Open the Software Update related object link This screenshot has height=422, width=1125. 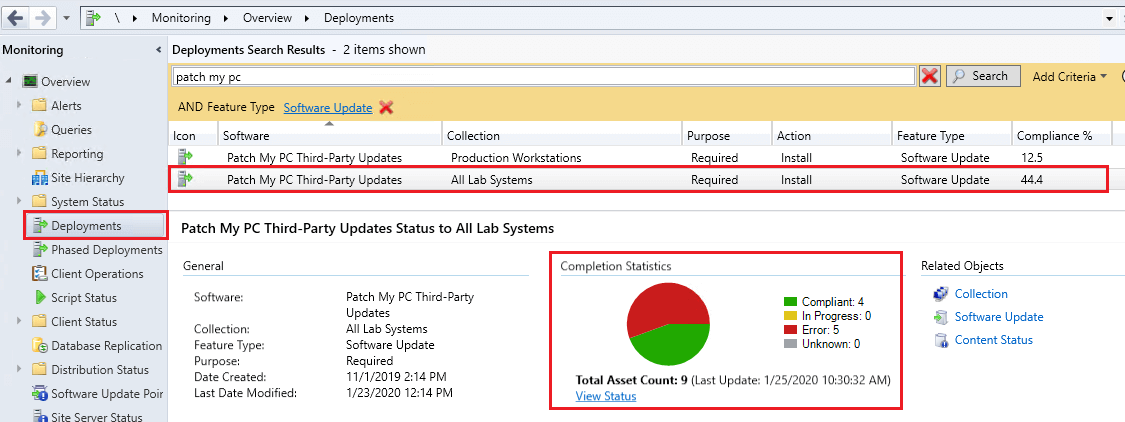pyautogui.click(x=999, y=316)
